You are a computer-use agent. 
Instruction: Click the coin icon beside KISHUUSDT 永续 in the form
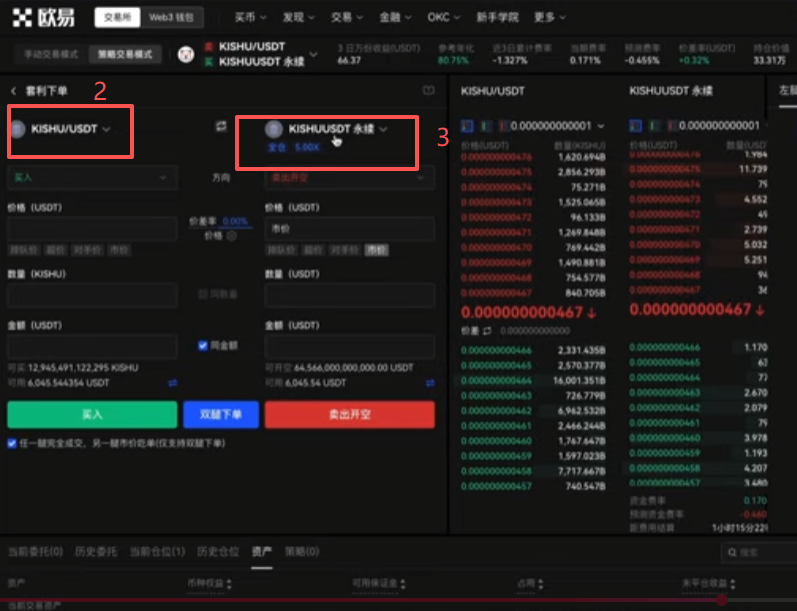click(x=274, y=129)
